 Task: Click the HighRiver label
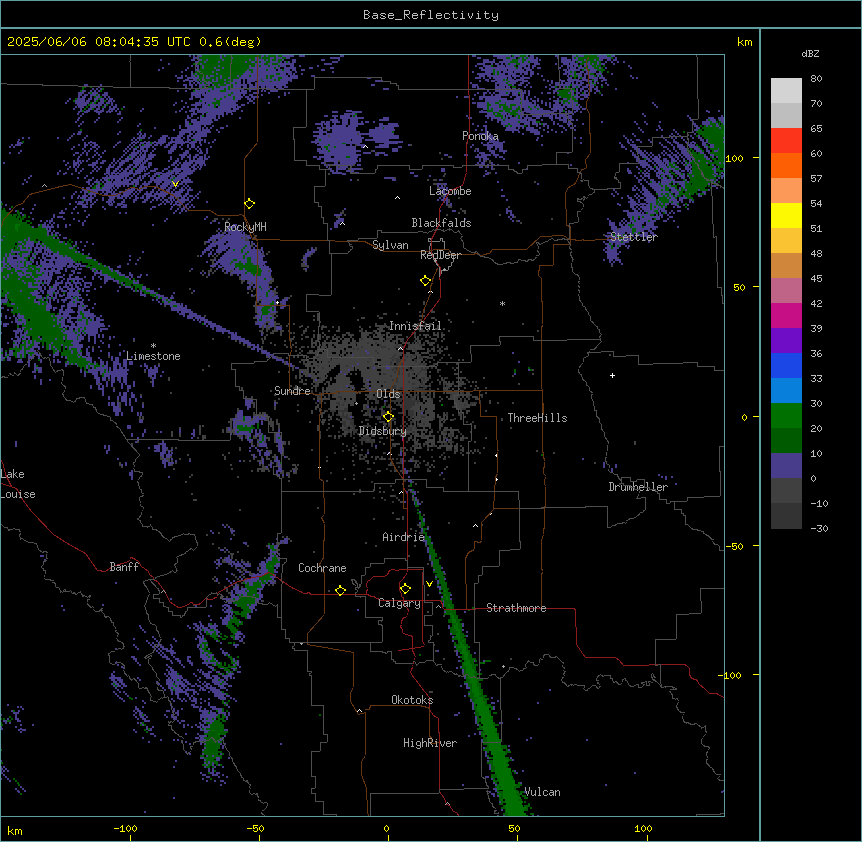(x=430, y=743)
